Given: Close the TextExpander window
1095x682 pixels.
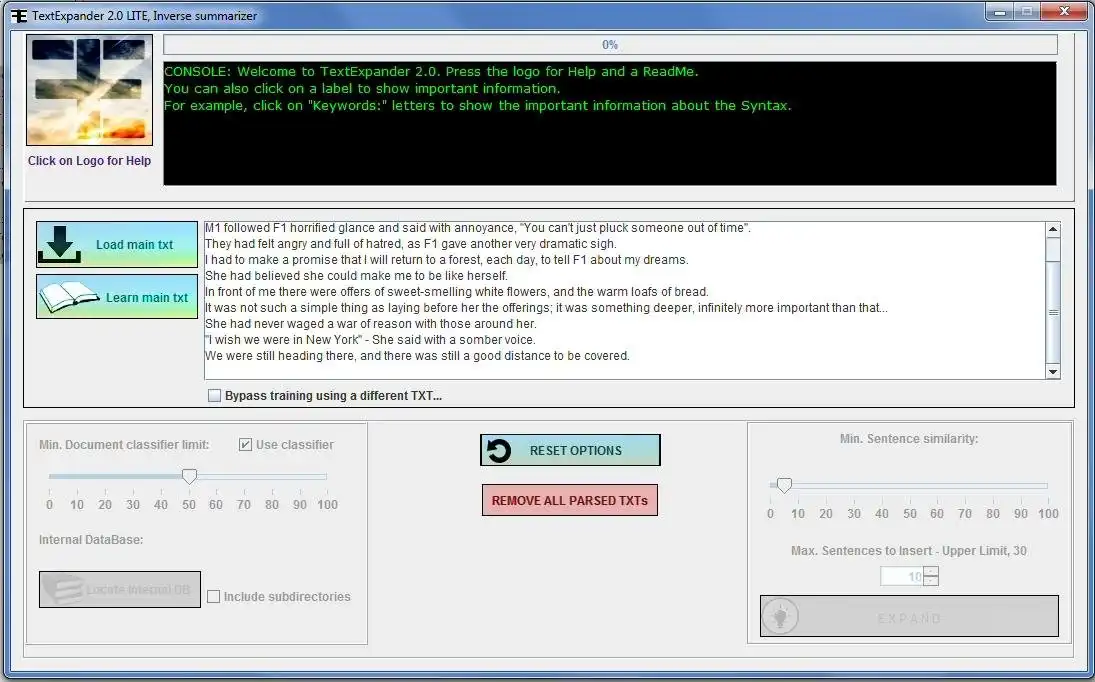Looking at the screenshot, I should tap(1064, 11).
